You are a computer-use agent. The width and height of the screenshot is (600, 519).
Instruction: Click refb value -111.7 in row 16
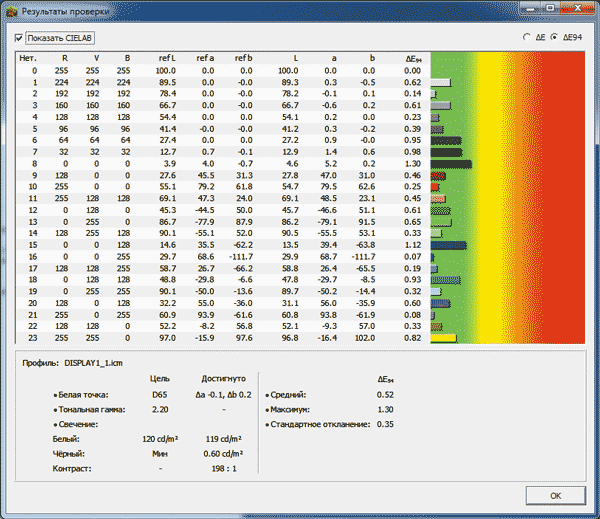pyautogui.click(x=241, y=257)
